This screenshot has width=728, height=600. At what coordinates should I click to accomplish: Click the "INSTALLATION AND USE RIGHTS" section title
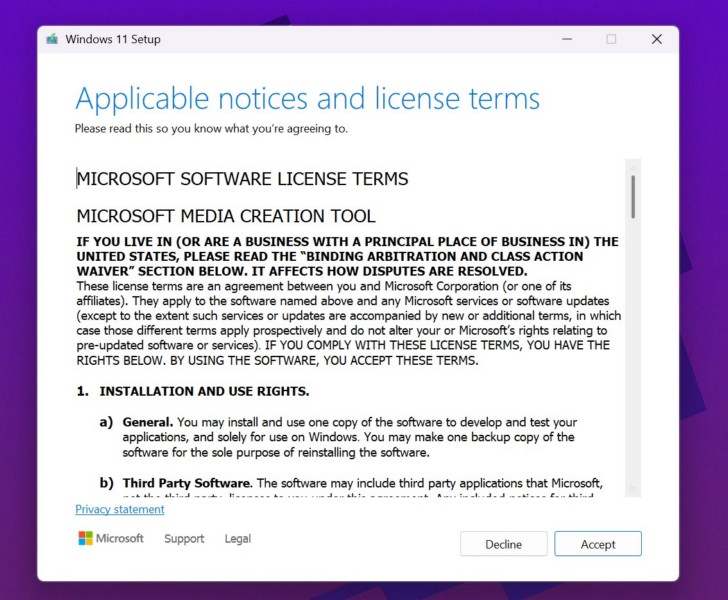click(x=204, y=391)
